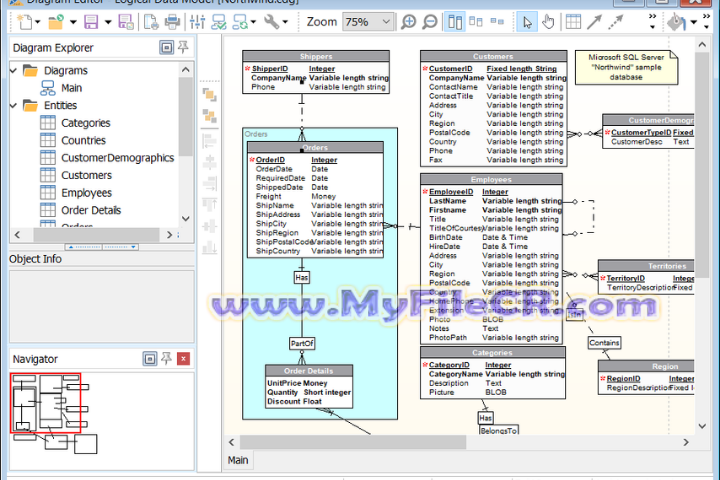Select CustomerDemographics in the explorer tree
Screen dimensions: 720x480
pyautogui.click(x=118, y=158)
